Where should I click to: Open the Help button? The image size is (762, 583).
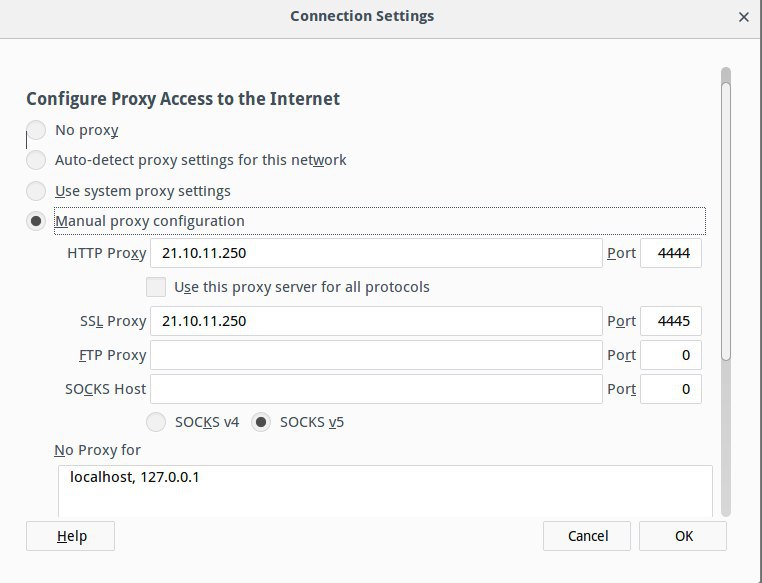70,536
